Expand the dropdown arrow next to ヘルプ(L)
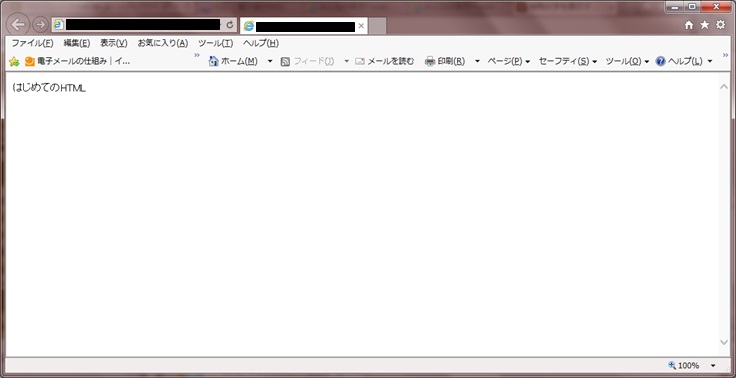736x378 pixels. 710,61
